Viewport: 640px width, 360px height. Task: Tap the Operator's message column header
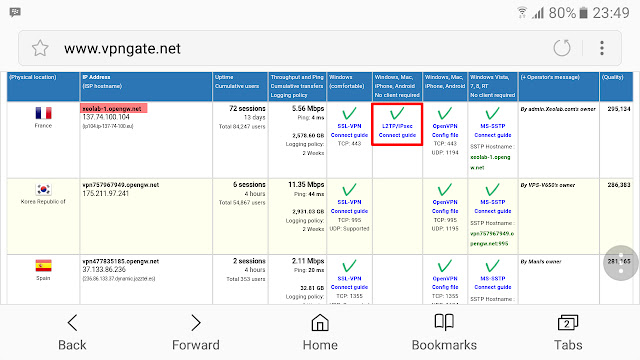(558, 86)
